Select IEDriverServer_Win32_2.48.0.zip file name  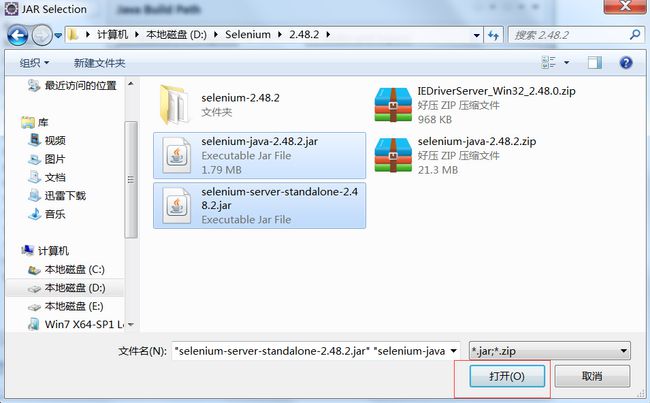496,91
